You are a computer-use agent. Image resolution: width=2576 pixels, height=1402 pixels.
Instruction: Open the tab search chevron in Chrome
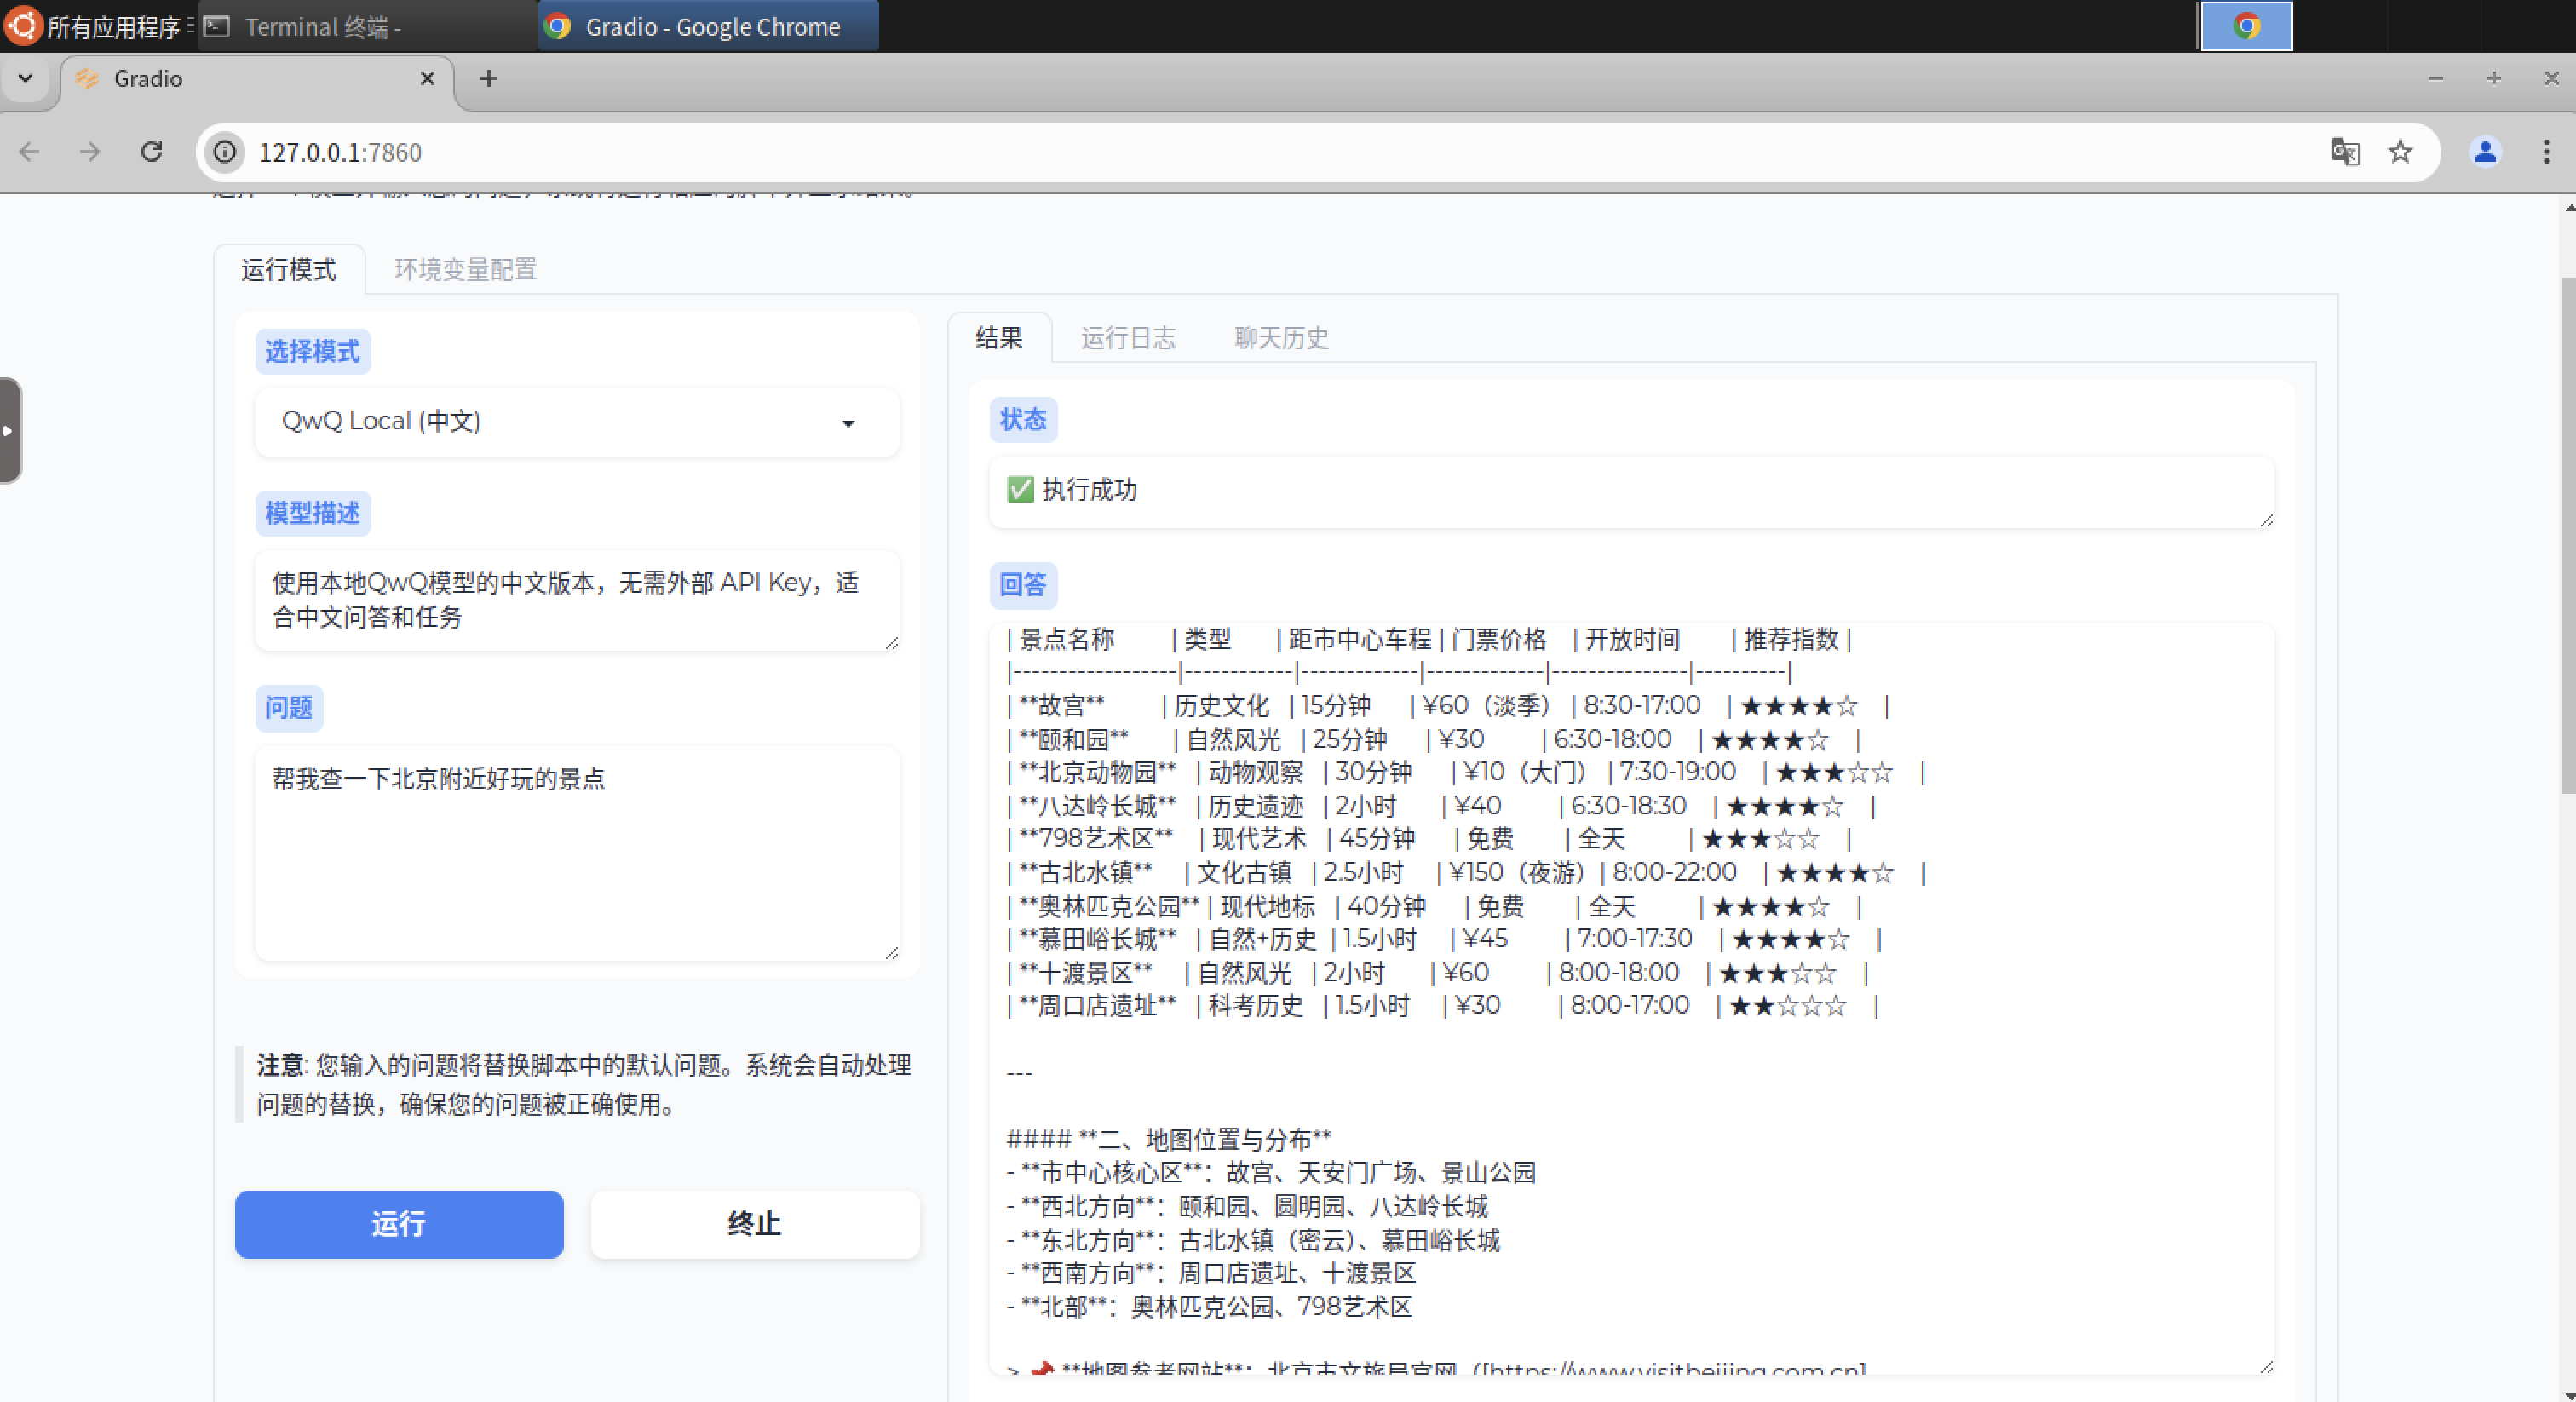click(26, 78)
